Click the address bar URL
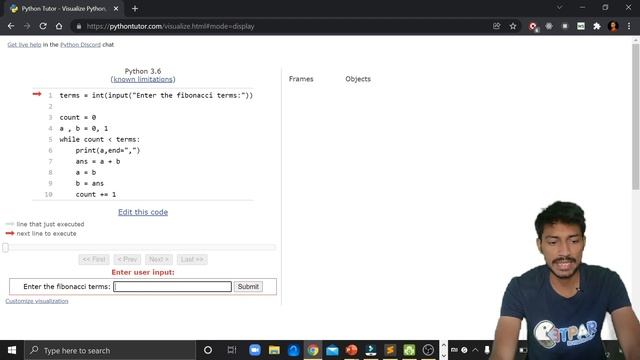640x360 pixels. (x=170, y=26)
